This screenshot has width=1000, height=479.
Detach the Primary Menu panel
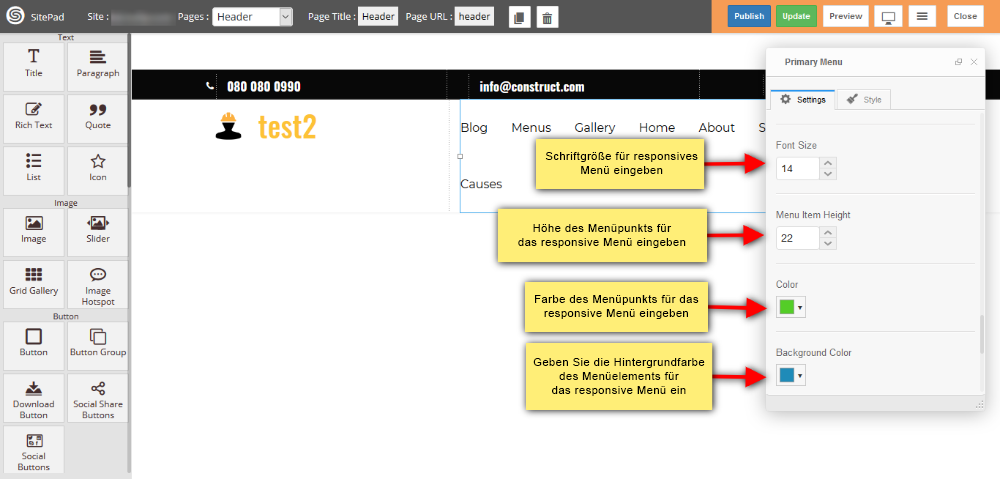(959, 62)
